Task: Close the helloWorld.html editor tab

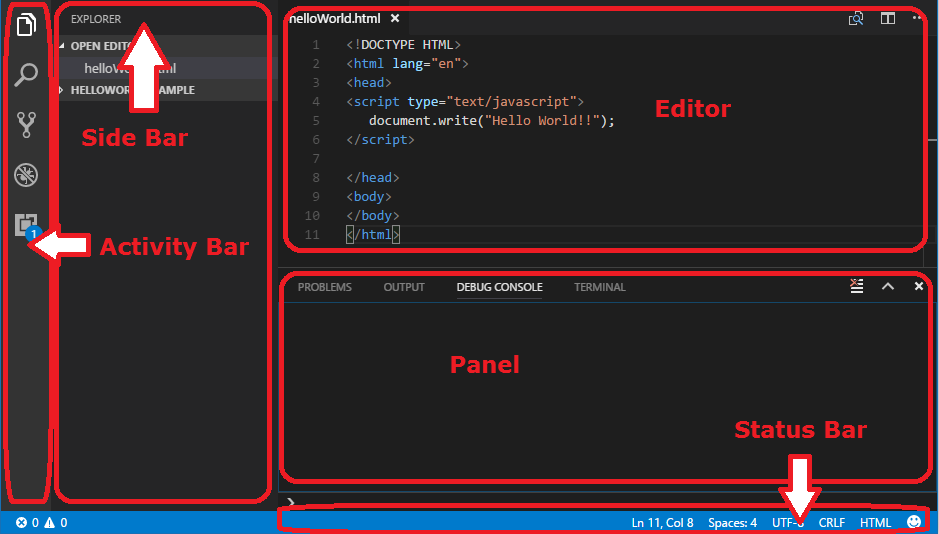Action: (395, 19)
